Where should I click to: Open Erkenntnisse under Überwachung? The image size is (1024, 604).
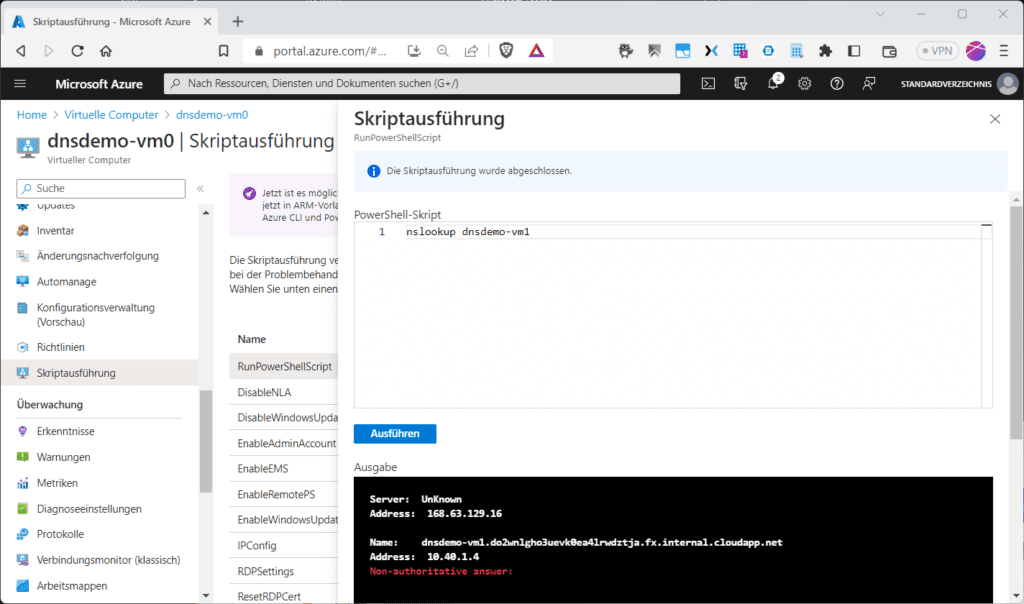pyautogui.click(x=65, y=431)
